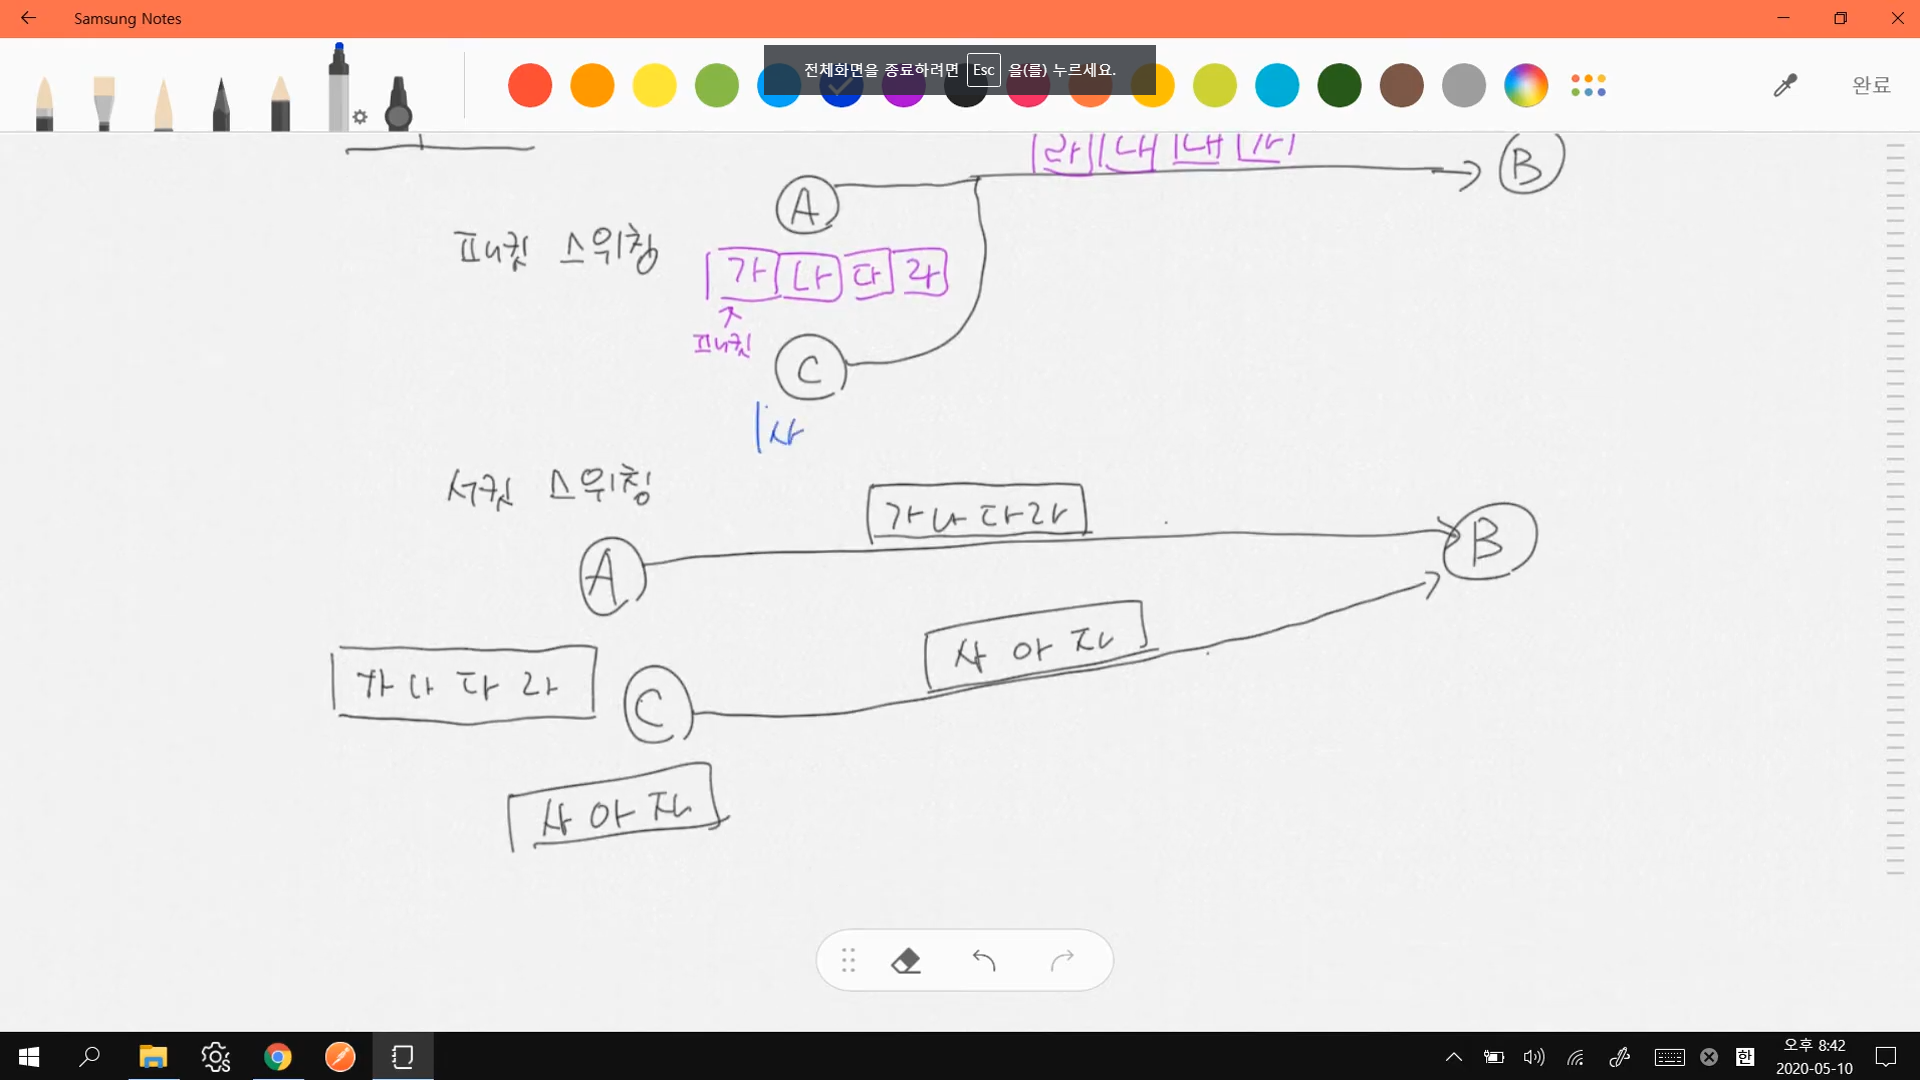Open selected marker pen settings gear

pyautogui.click(x=360, y=117)
